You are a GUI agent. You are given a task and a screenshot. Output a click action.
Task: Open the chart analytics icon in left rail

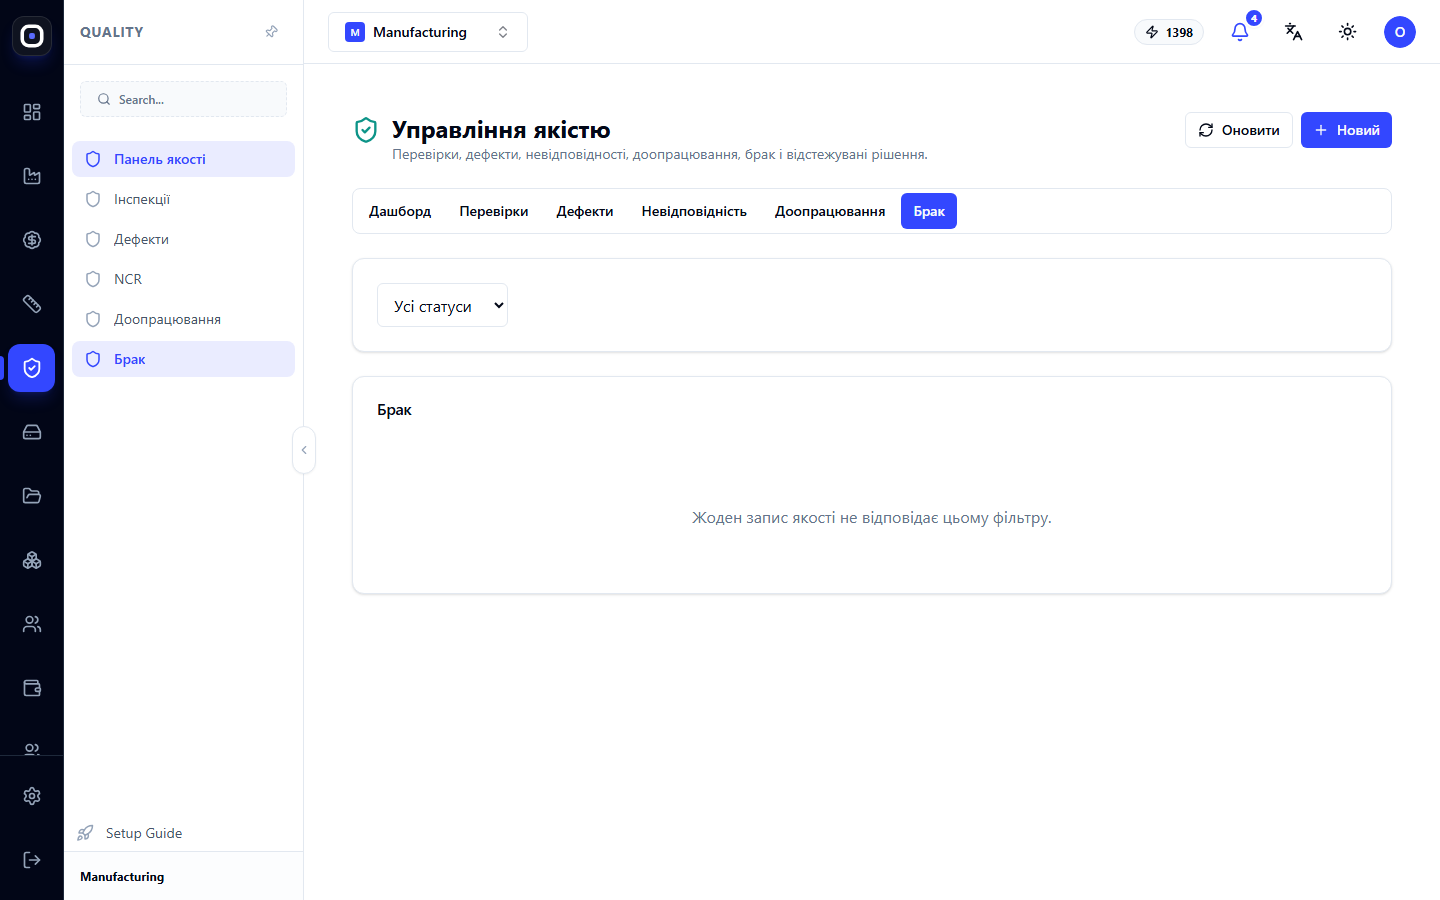32,176
